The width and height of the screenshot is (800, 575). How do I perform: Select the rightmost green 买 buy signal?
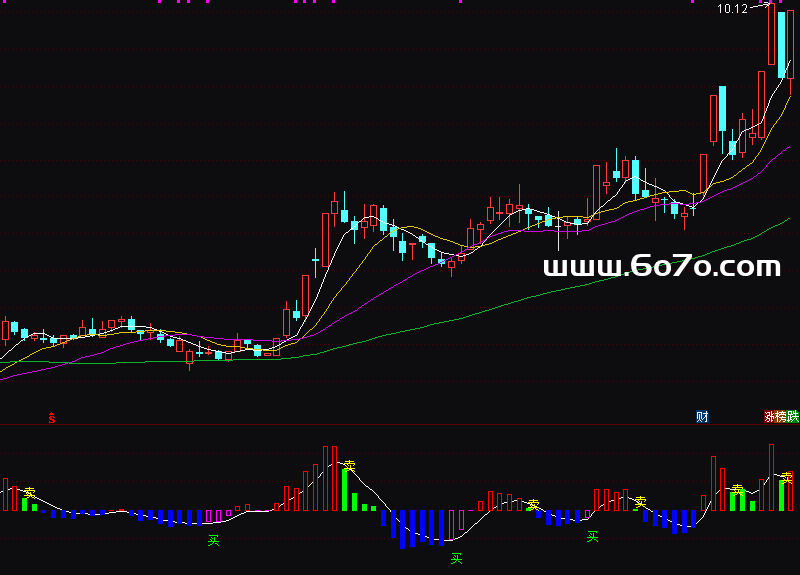[592, 537]
